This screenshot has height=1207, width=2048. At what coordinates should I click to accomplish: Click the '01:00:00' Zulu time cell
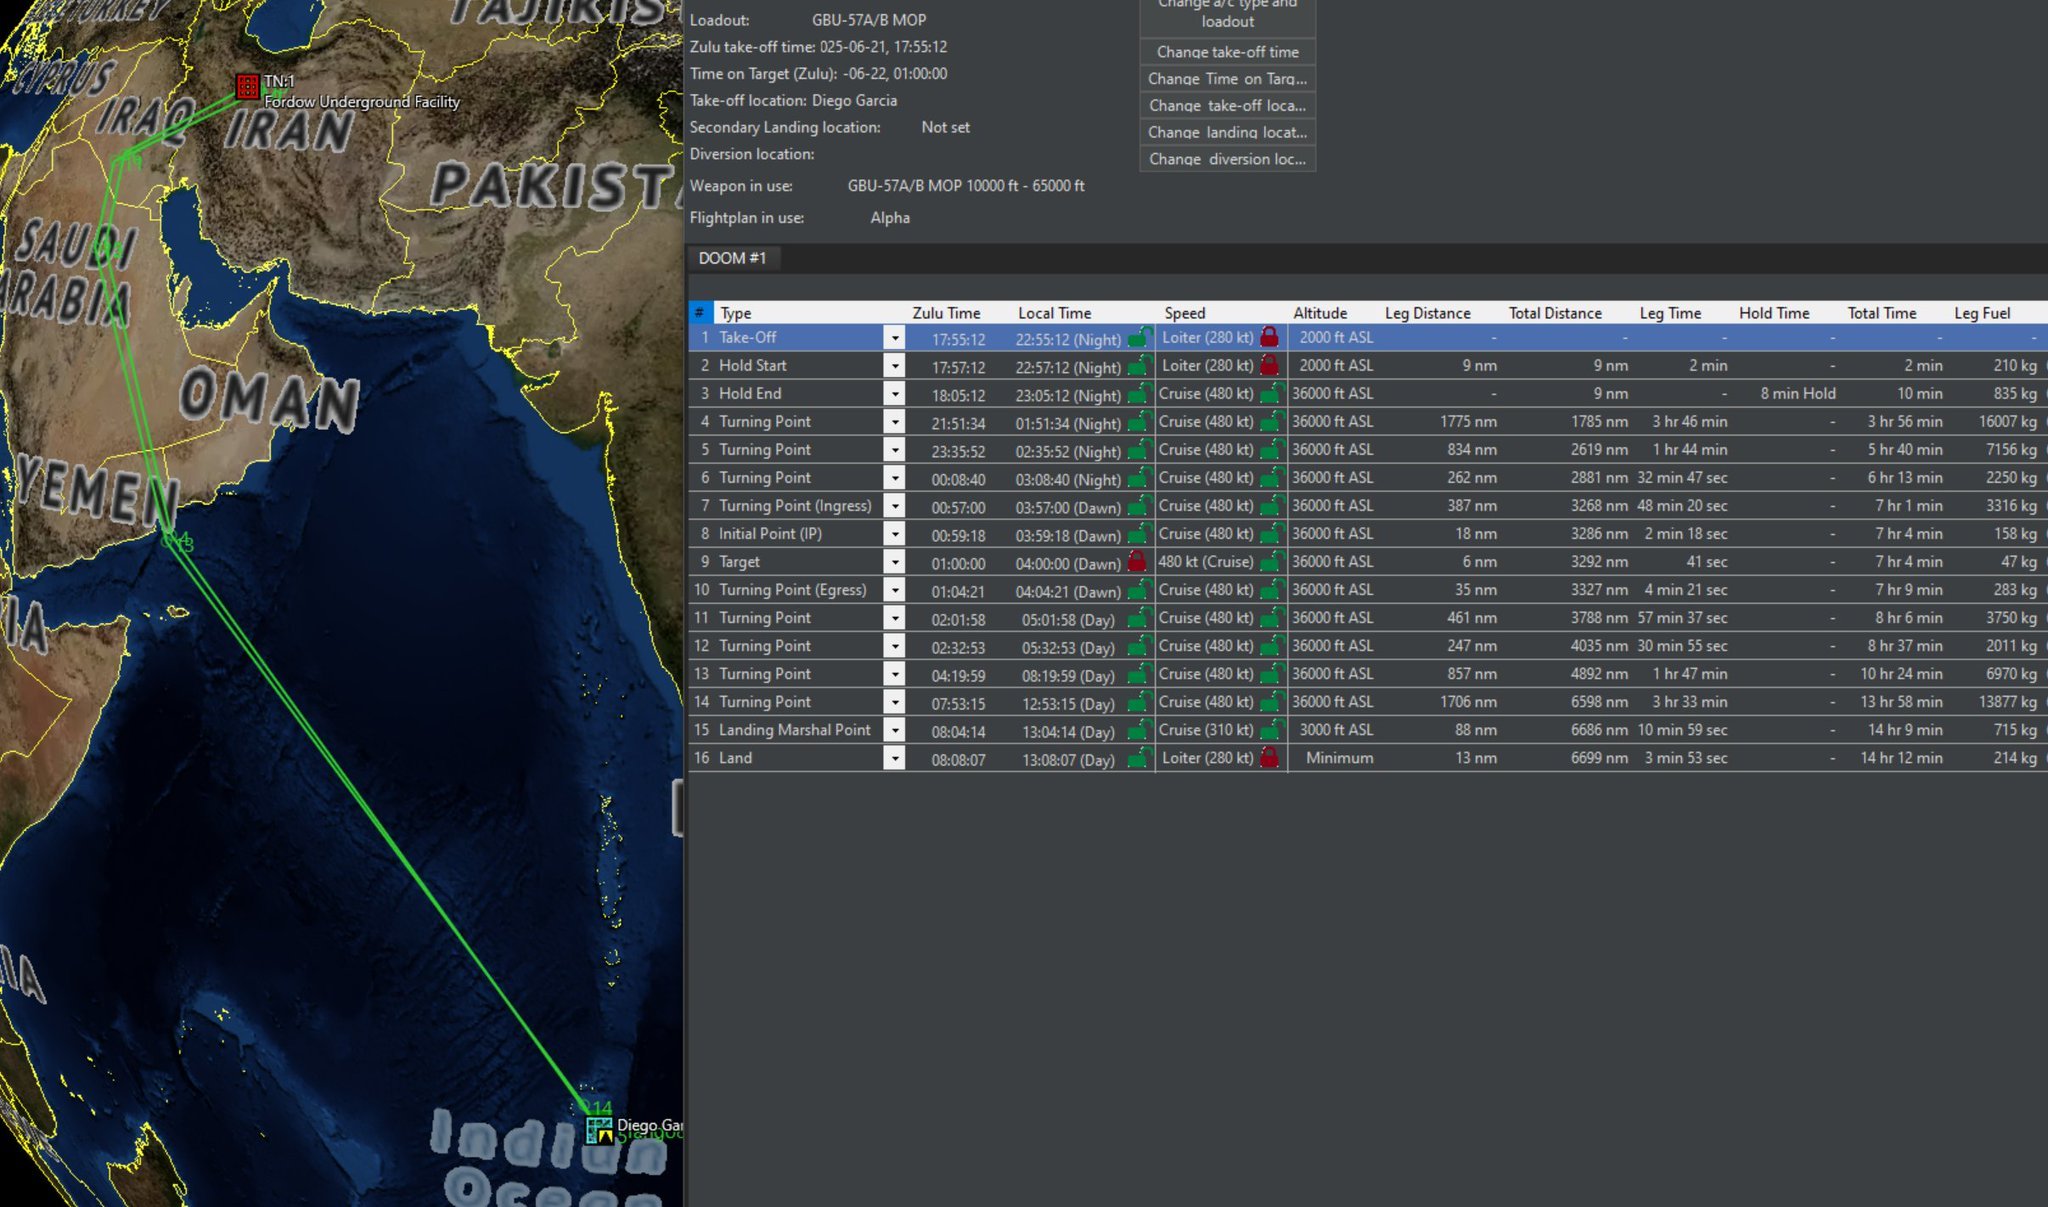click(958, 563)
